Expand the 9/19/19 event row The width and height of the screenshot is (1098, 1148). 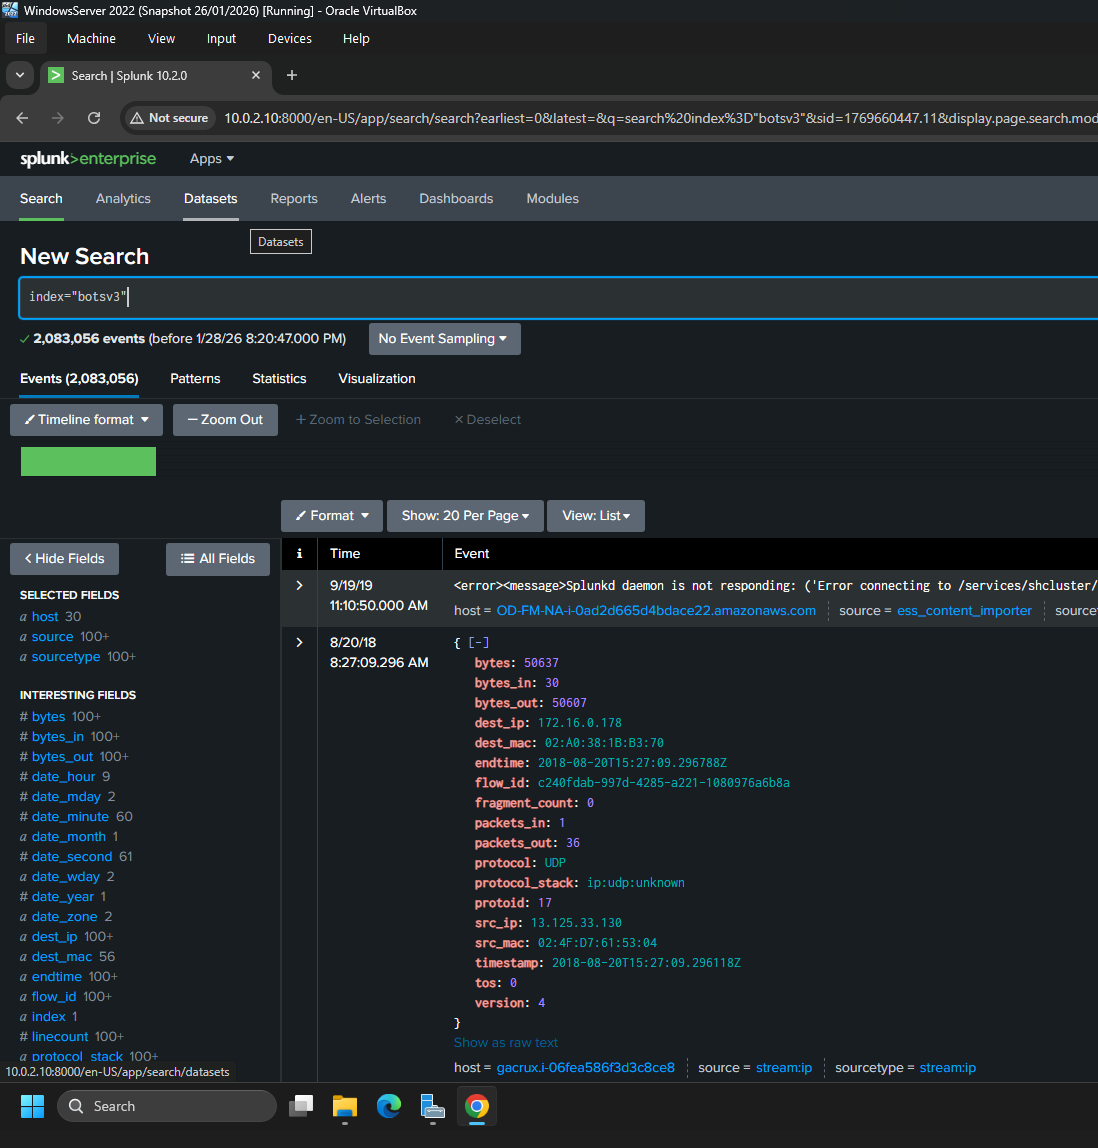coord(299,586)
